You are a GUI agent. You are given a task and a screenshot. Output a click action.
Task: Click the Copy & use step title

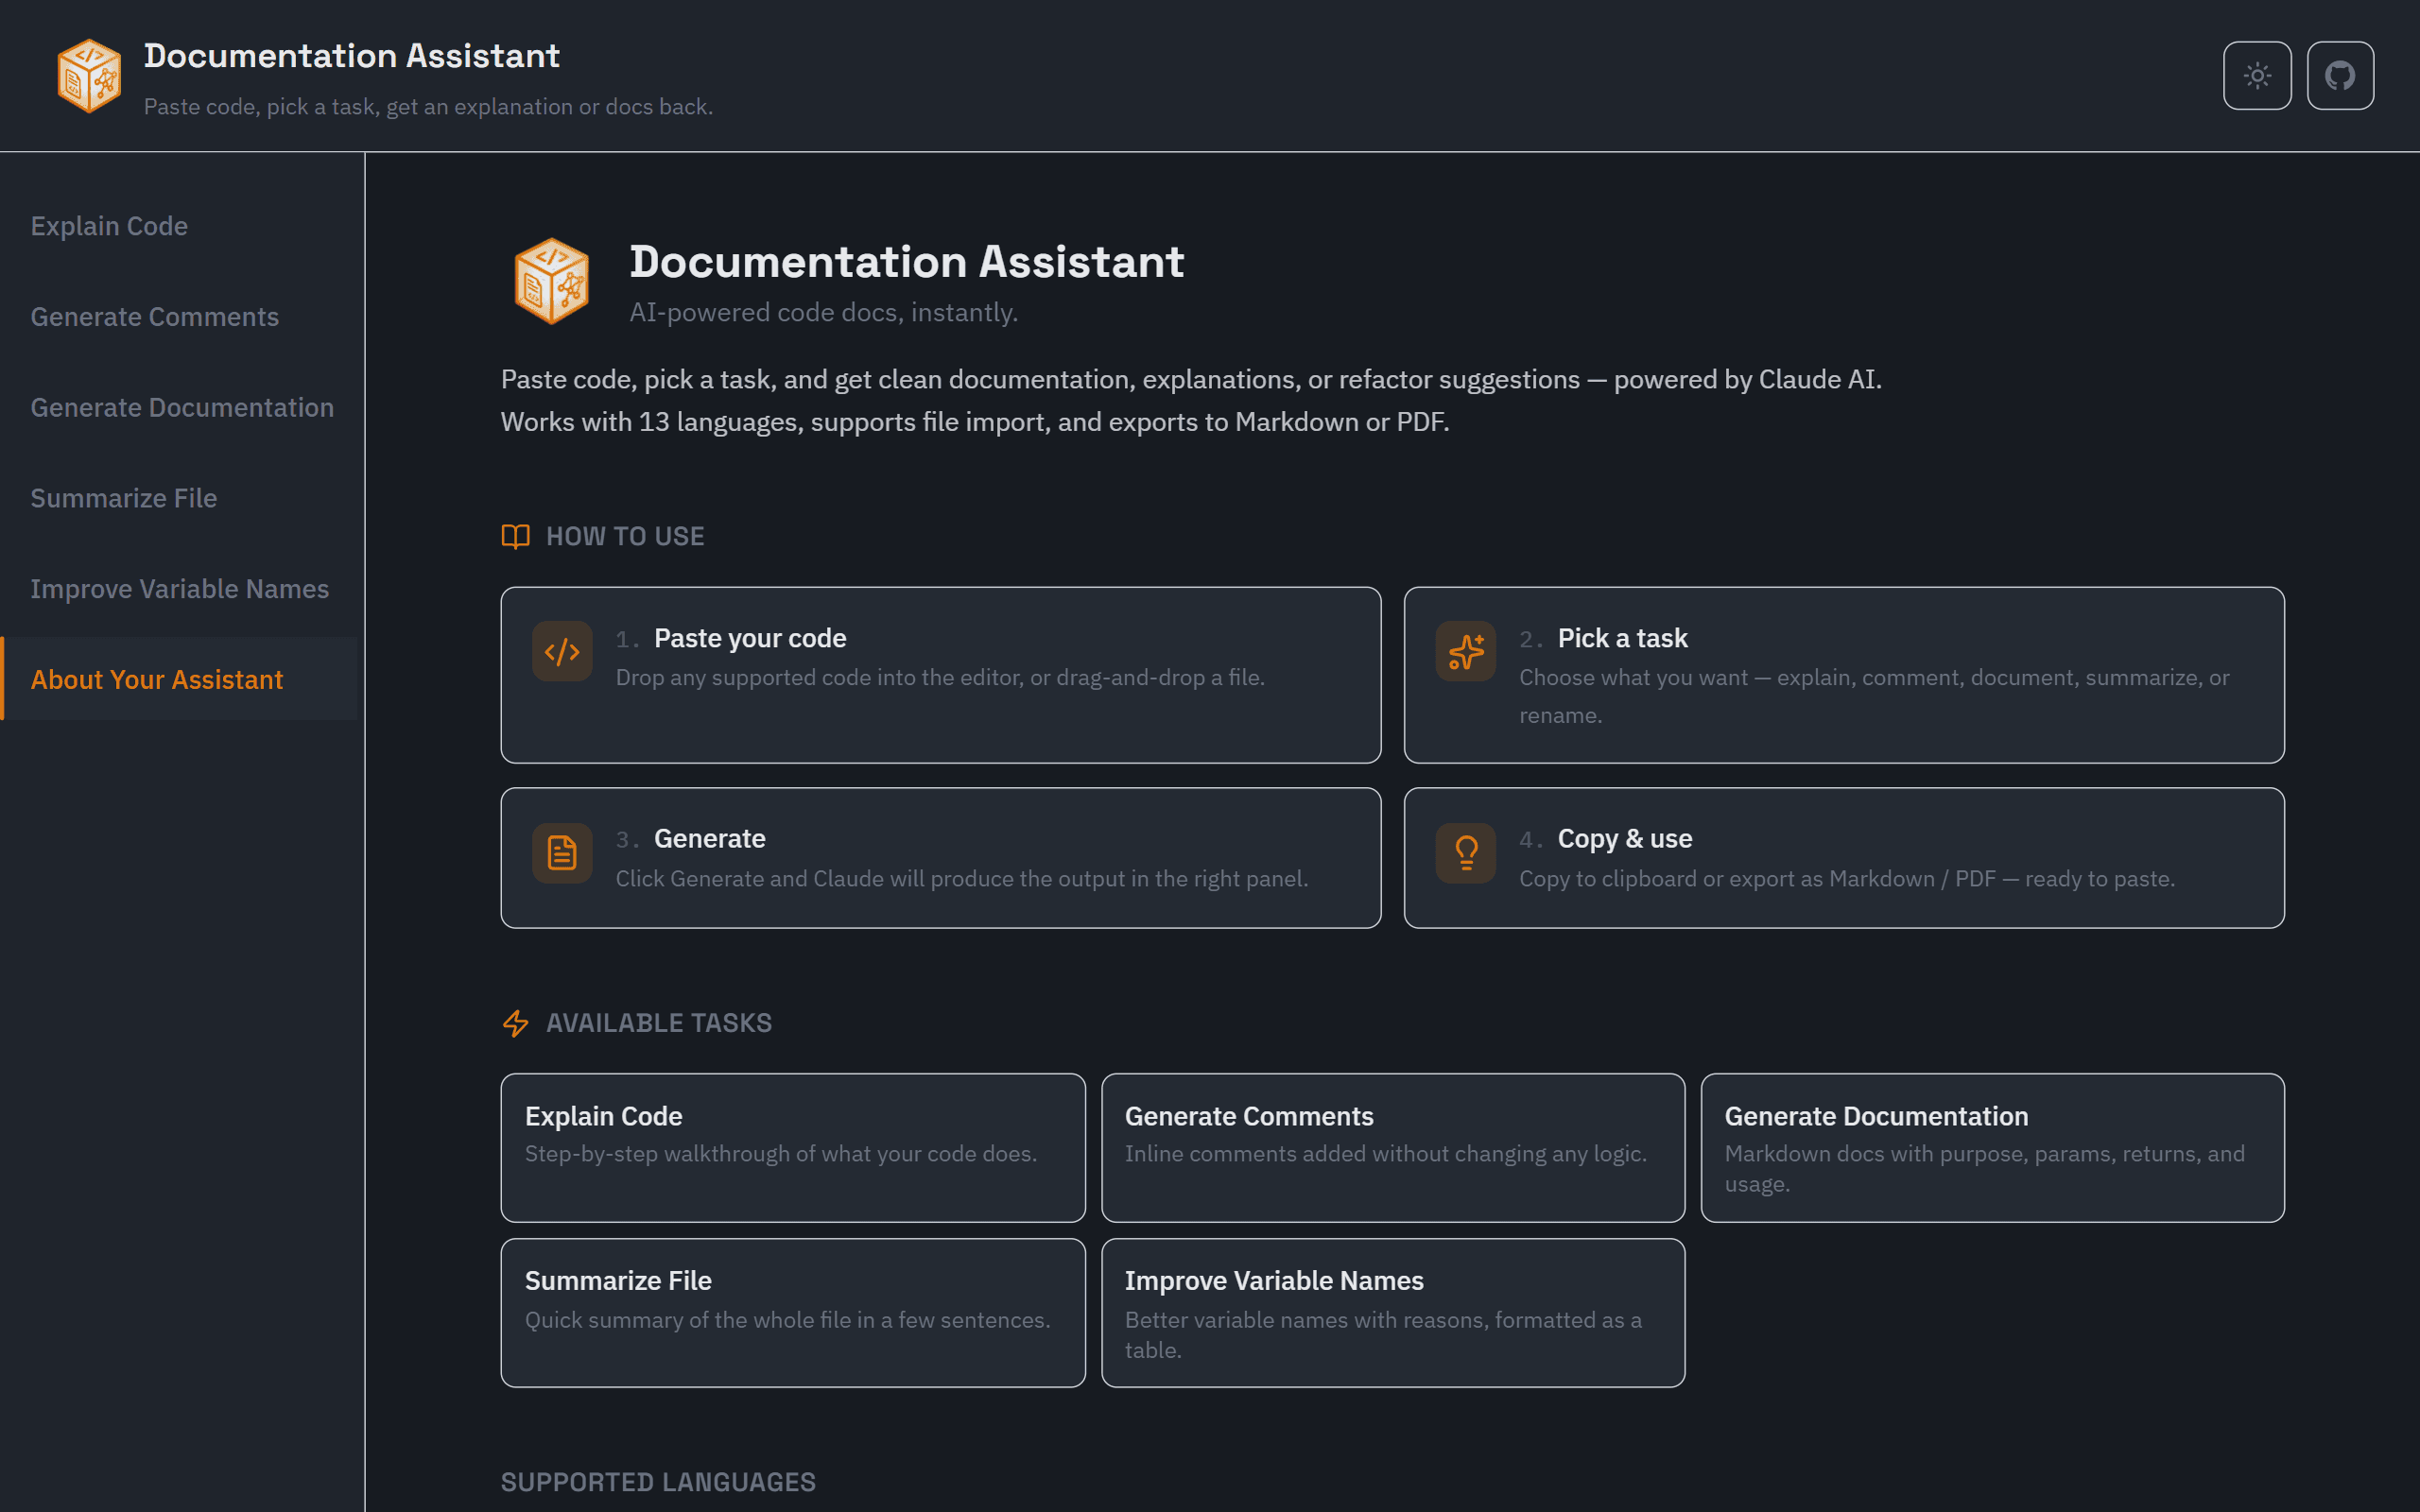[x=1625, y=839]
